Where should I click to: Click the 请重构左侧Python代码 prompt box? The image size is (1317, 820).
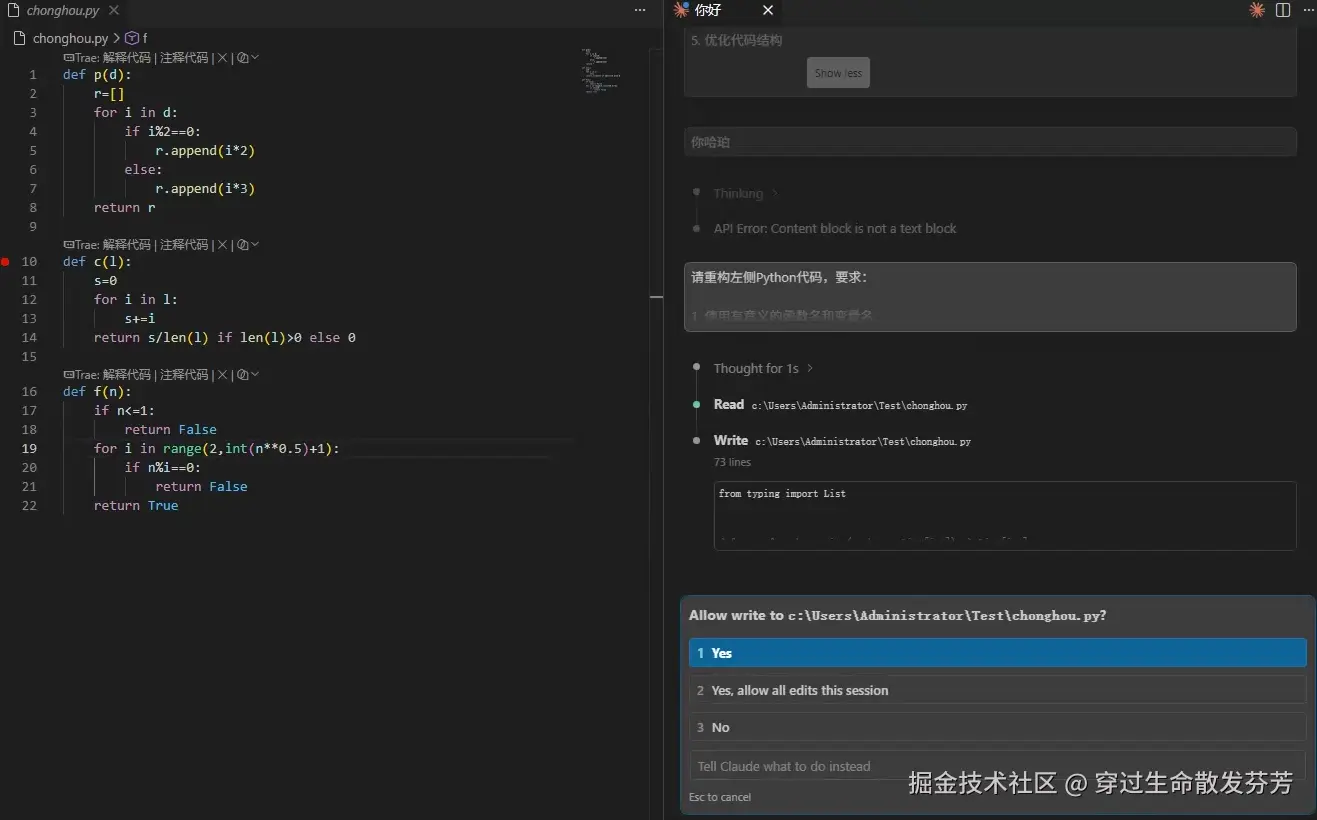coord(990,297)
